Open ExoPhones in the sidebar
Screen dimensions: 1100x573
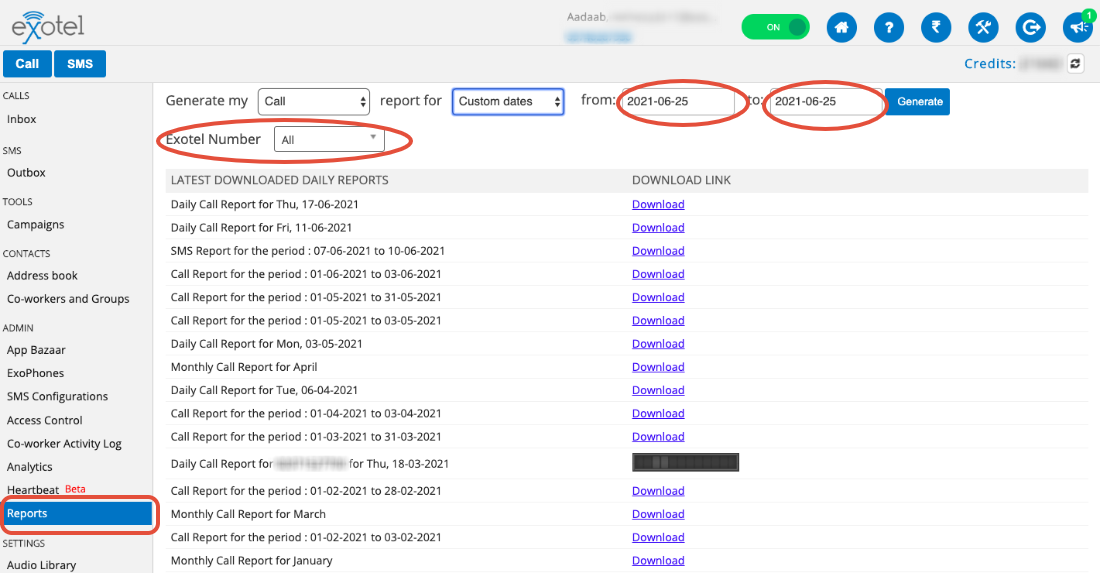(35, 373)
